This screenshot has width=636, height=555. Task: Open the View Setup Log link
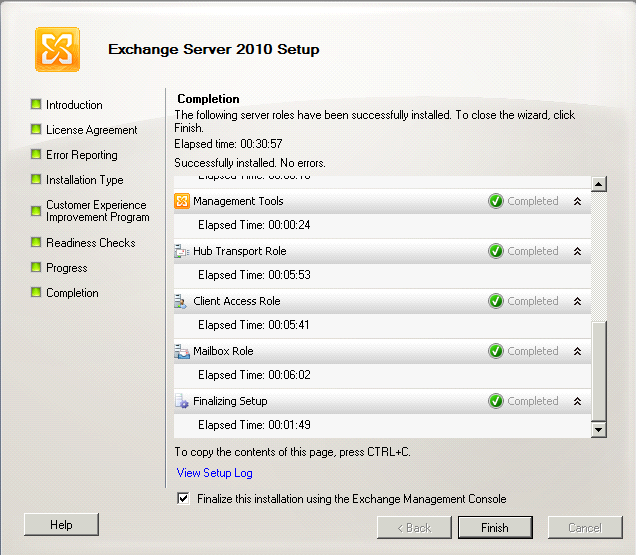pos(215,473)
